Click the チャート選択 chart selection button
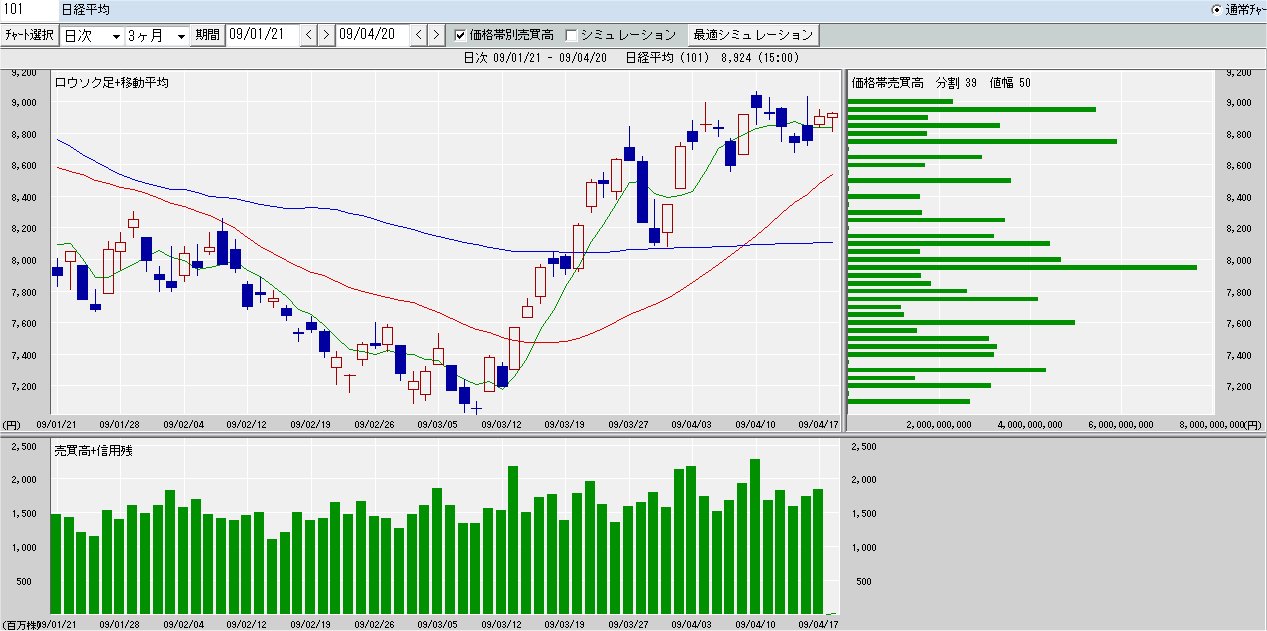This screenshot has width=1267, height=631. pos(29,35)
